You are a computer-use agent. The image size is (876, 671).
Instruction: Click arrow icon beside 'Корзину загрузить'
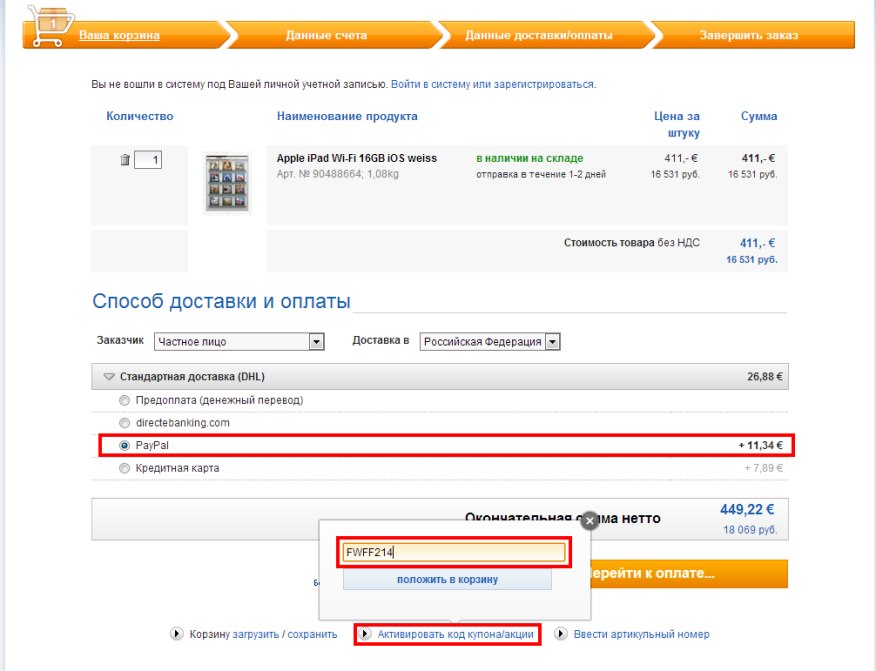177,634
